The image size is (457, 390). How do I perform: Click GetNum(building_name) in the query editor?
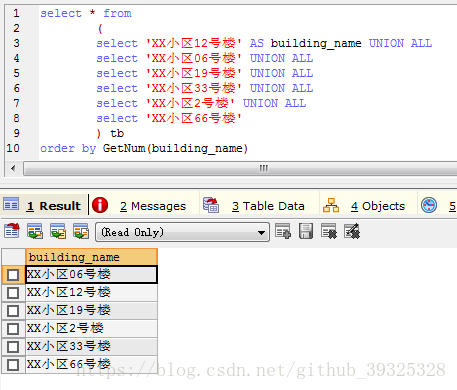tap(175, 148)
